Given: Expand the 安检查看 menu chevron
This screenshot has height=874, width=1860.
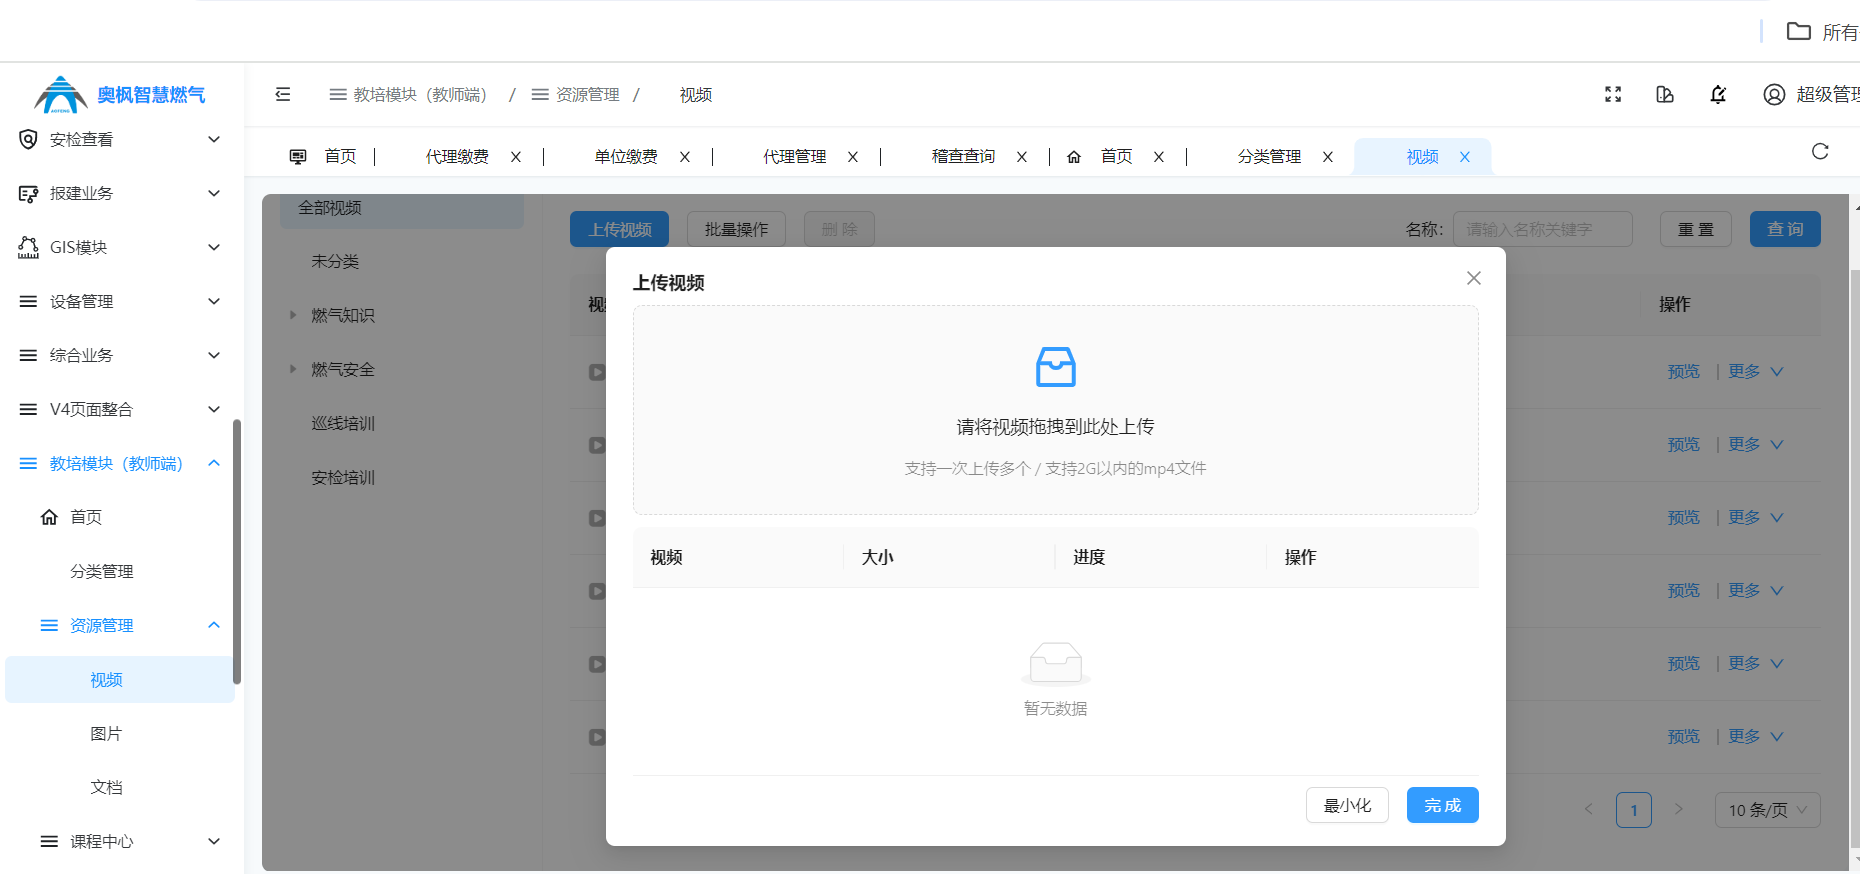Looking at the screenshot, I should click(x=214, y=139).
